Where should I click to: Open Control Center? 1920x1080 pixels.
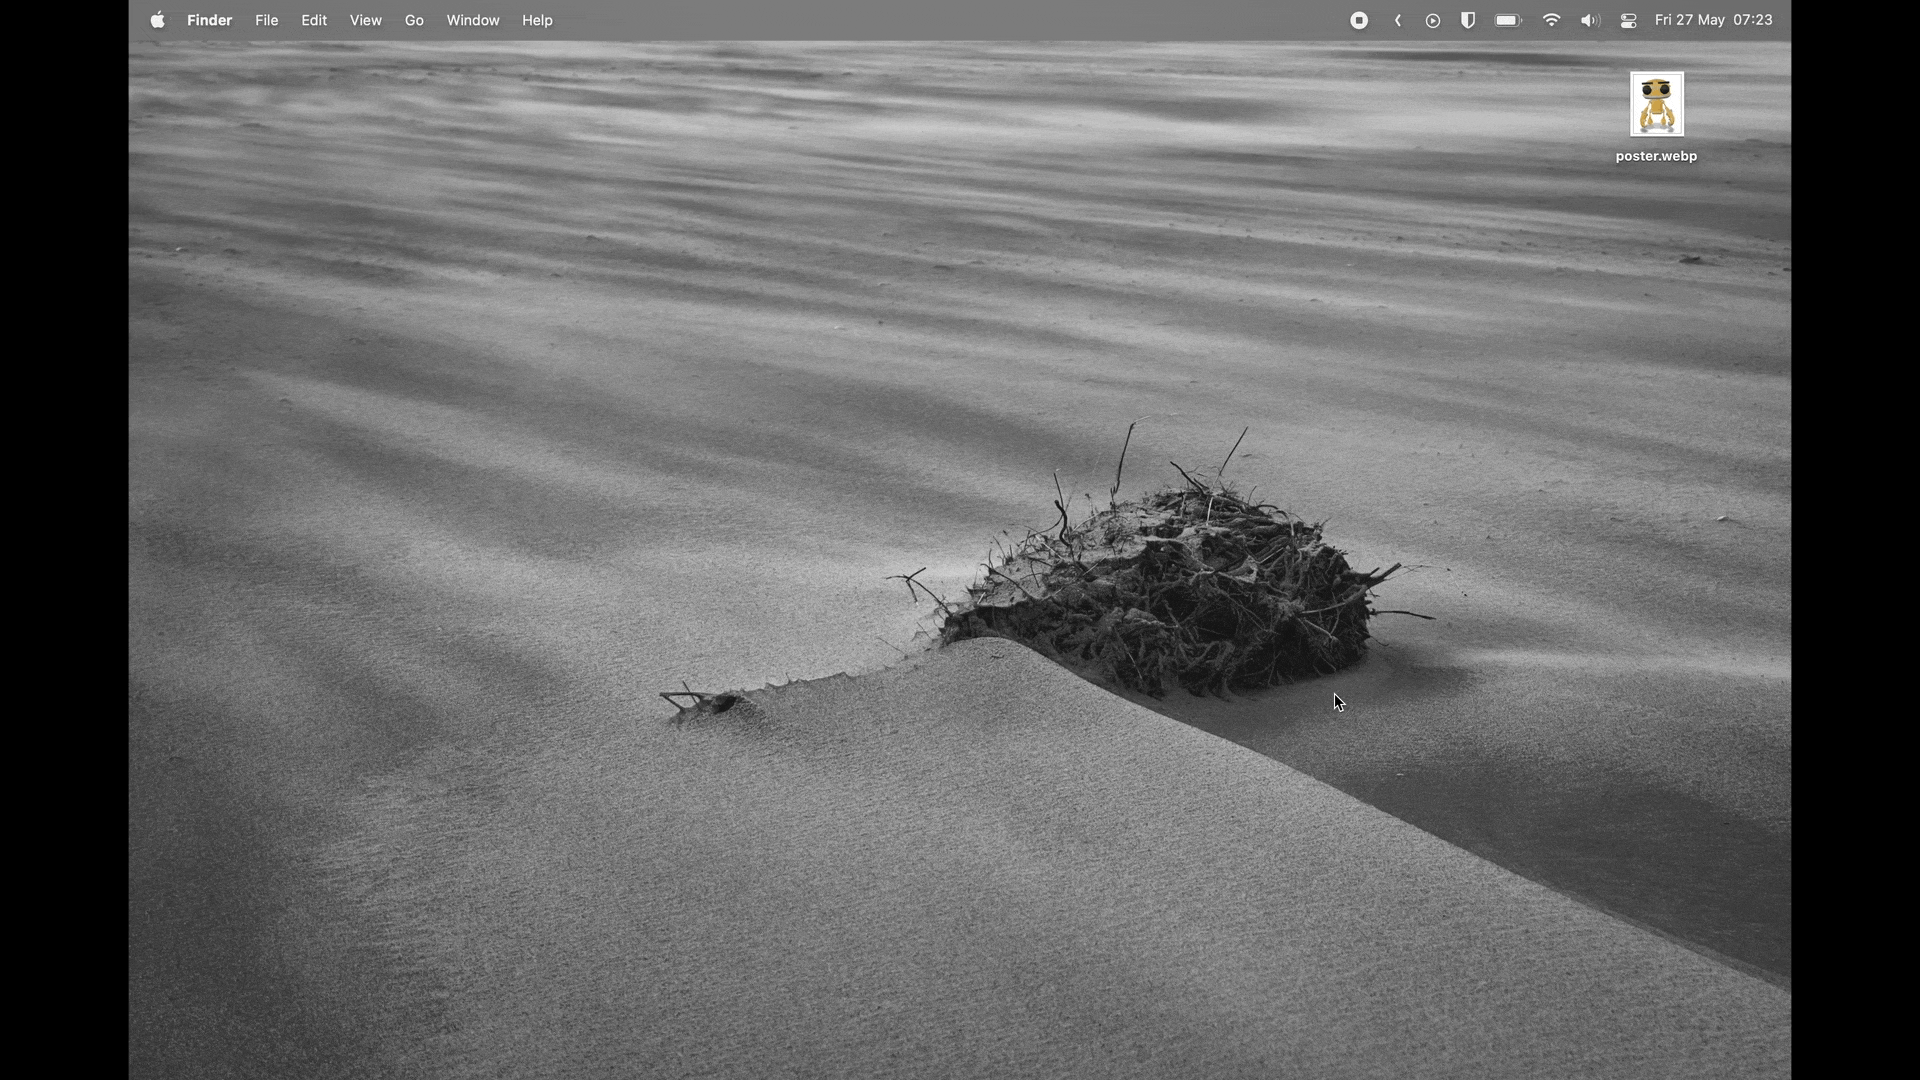click(1629, 20)
